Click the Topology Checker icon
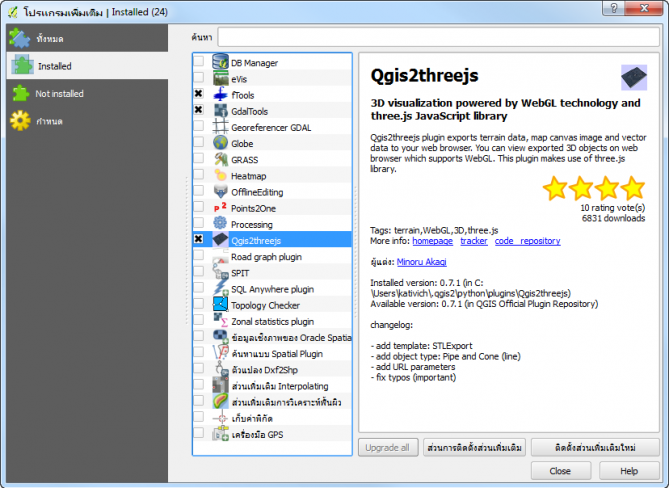 pyautogui.click(x=220, y=305)
